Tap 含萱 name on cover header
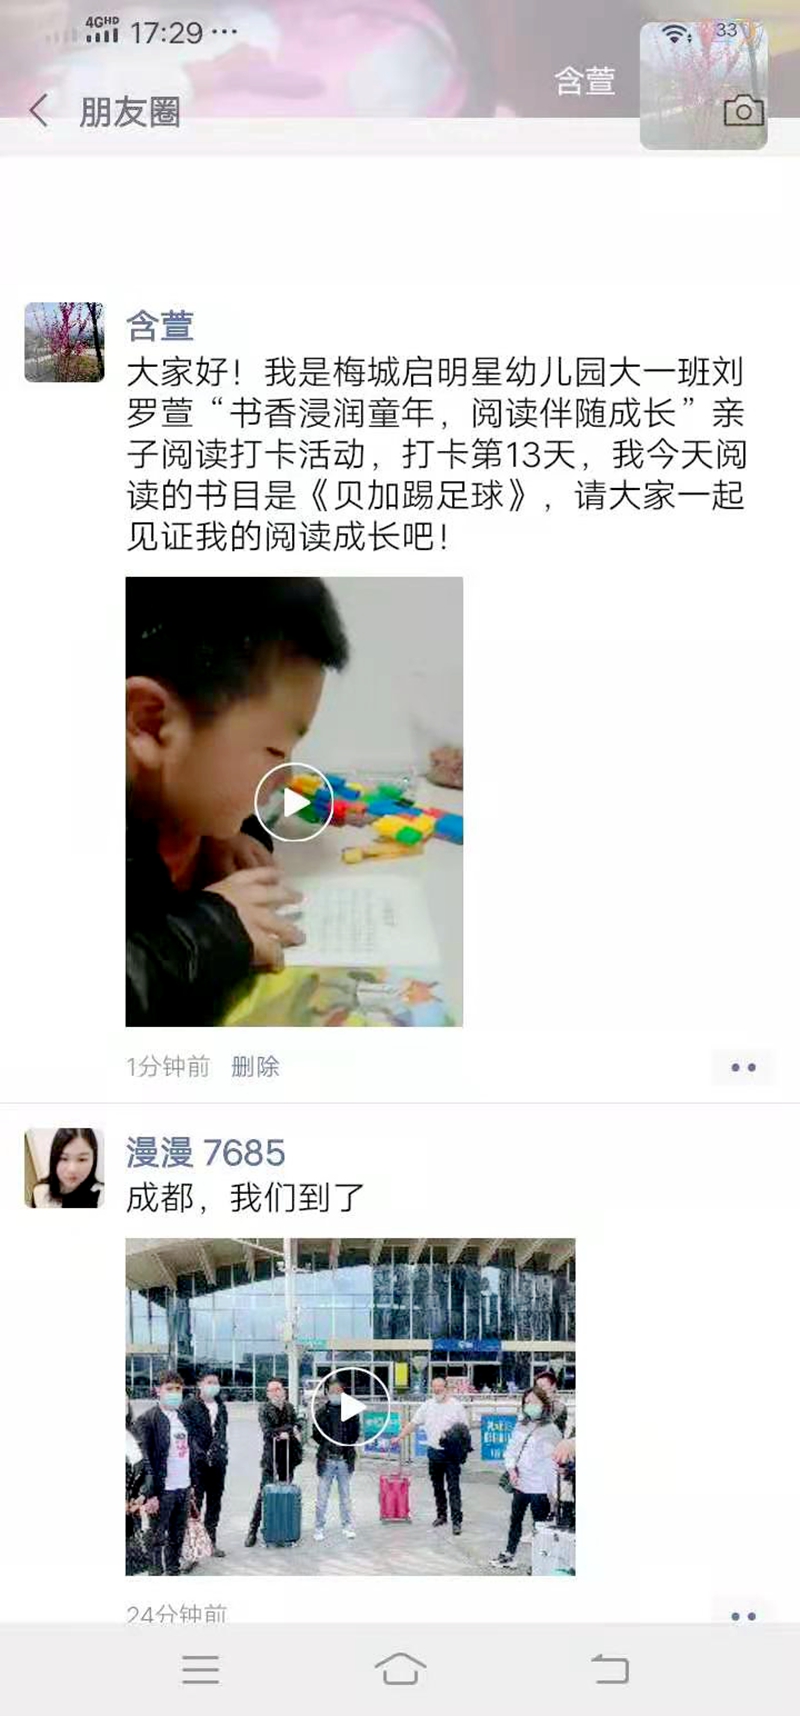The image size is (800, 1716). 585,81
